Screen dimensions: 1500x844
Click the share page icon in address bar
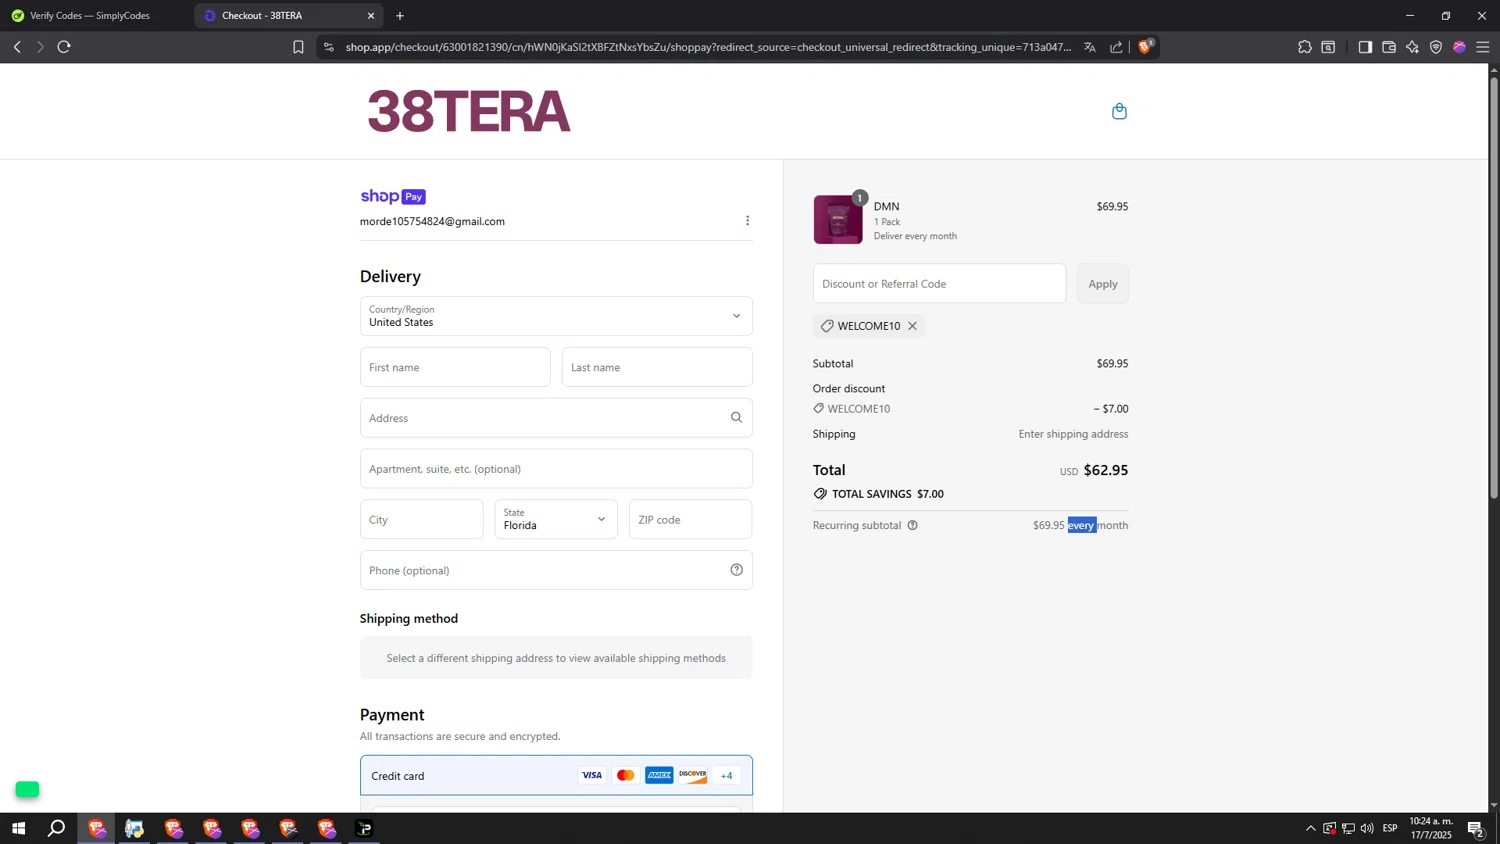1116,47
